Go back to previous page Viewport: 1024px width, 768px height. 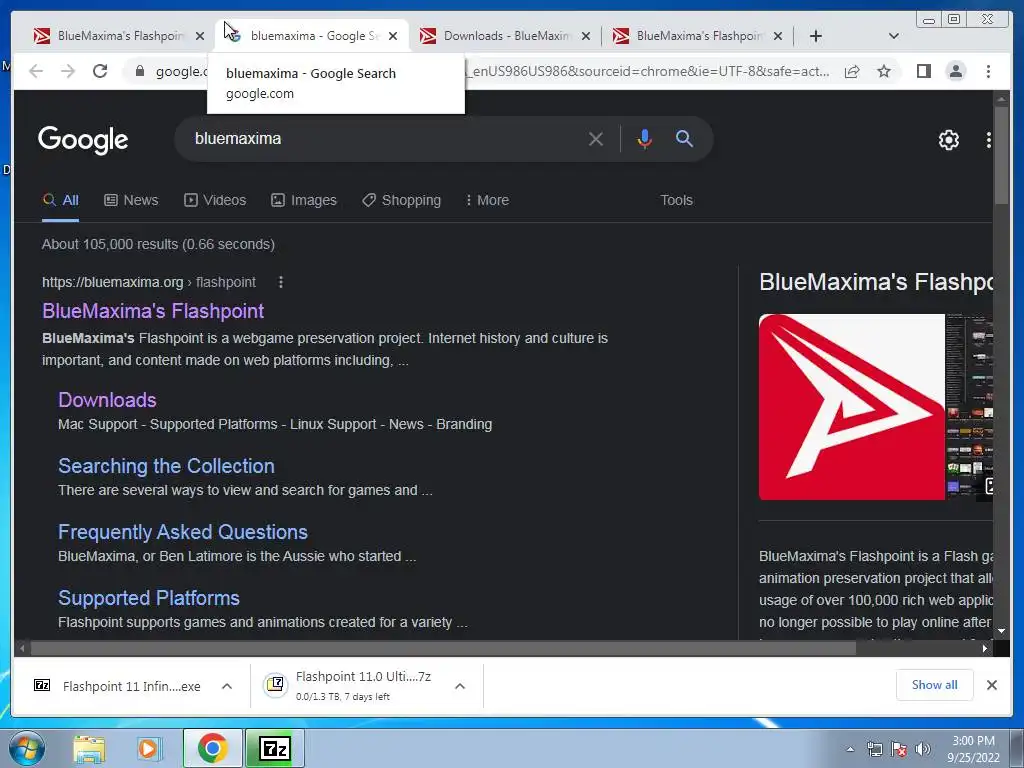tap(36, 71)
